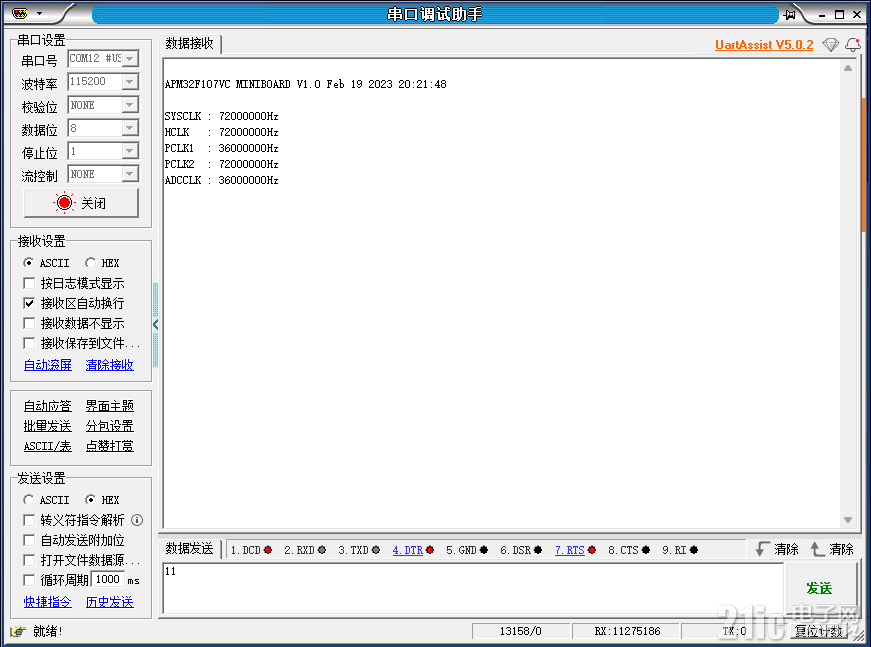Open the 历史发送 send history link
The width and height of the screenshot is (871, 647).
(x=109, y=601)
